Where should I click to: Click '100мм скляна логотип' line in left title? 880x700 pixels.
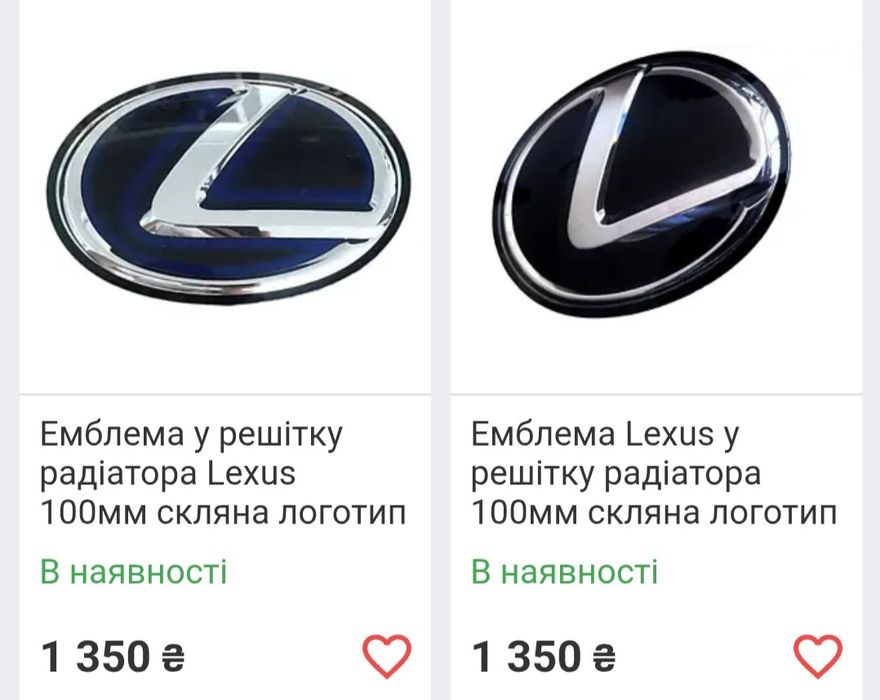pos(223,512)
